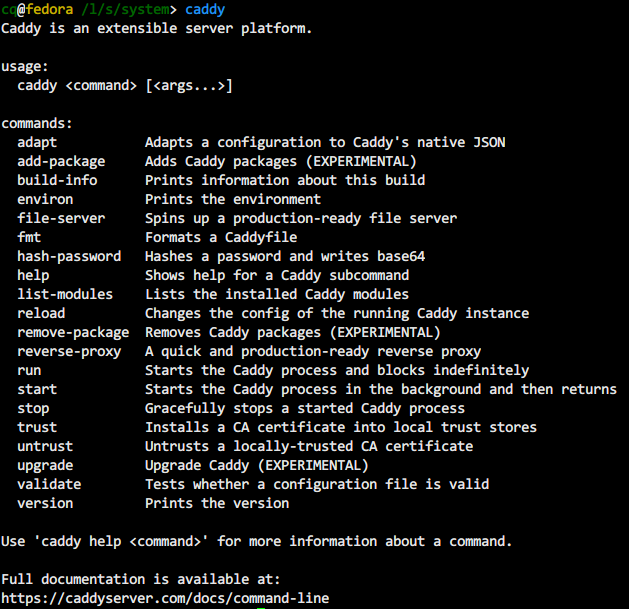Click the 'trust' command name
Screen dimensions: 629x609
[37, 427]
